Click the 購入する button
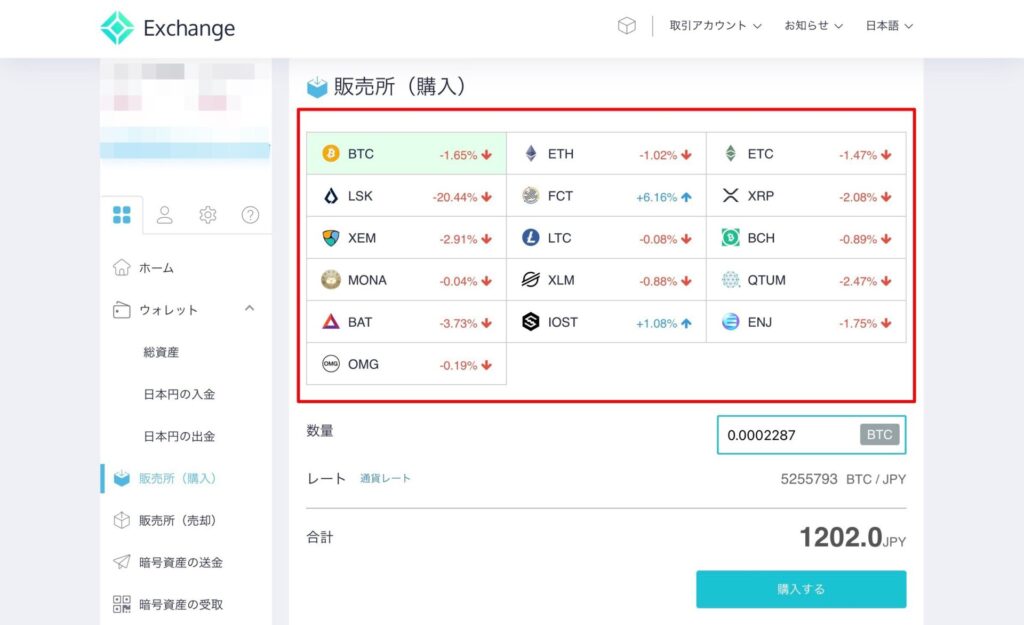 [801, 589]
